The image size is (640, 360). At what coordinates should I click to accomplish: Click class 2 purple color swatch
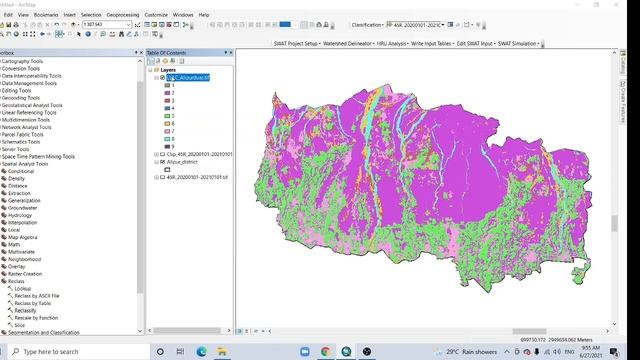click(x=167, y=93)
